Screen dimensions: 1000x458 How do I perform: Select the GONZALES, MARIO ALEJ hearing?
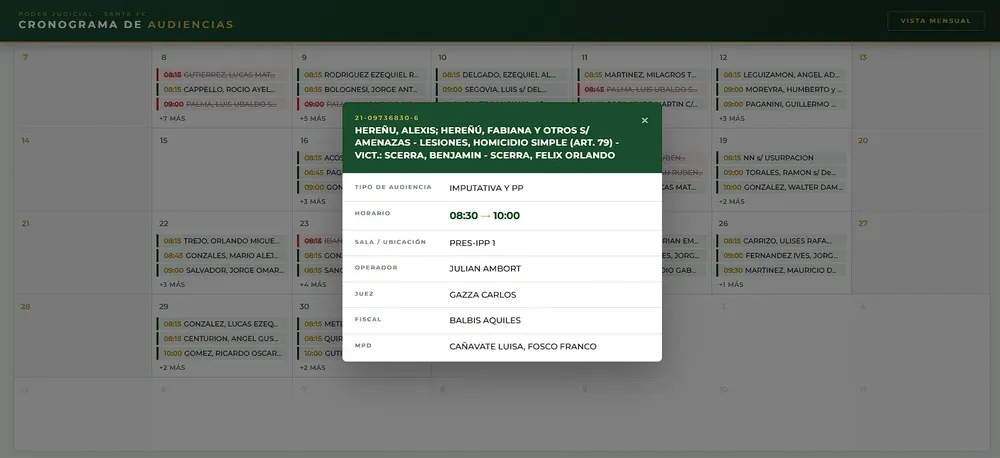click(221, 255)
